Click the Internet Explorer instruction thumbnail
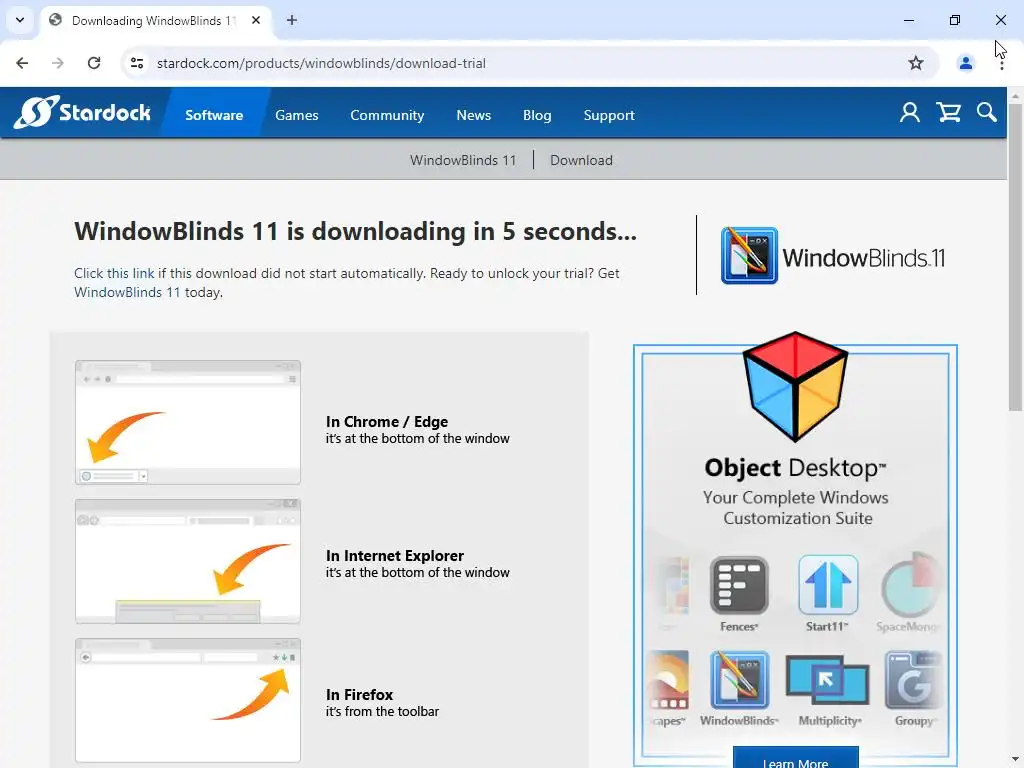 pyautogui.click(x=188, y=561)
